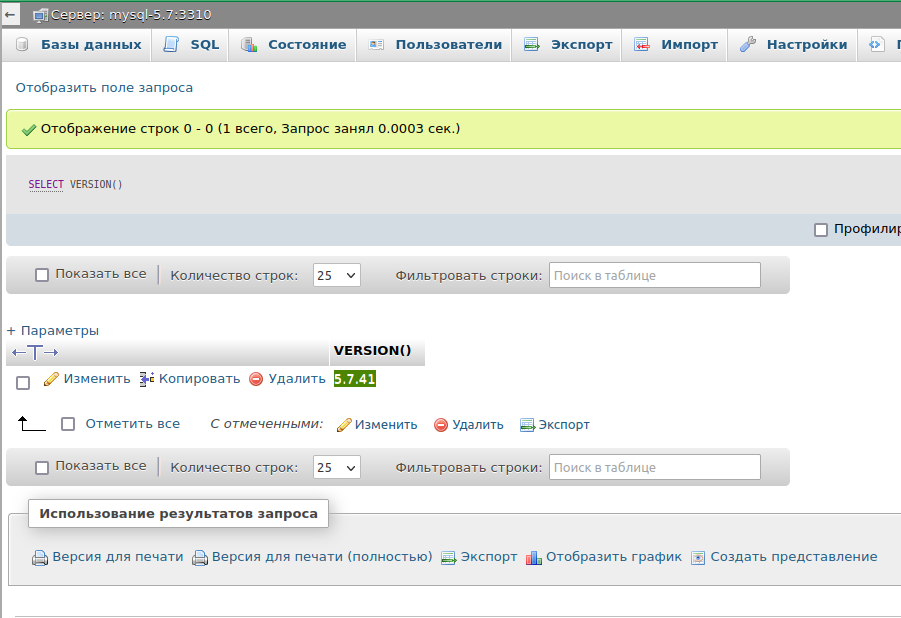
Task: Open Версия для печати (полностью) link
Action: [x=322, y=556]
